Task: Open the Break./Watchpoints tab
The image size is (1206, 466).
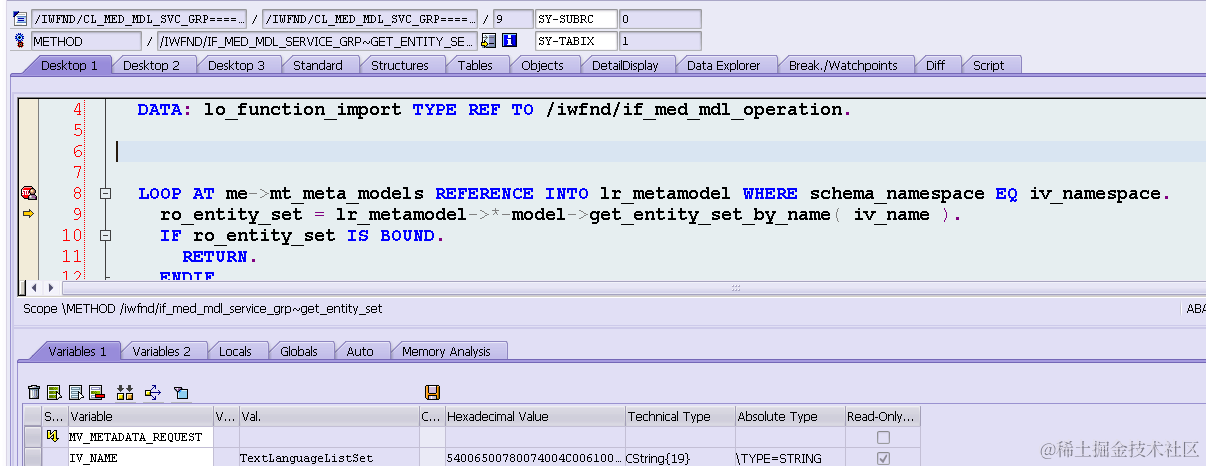Action: click(843, 65)
